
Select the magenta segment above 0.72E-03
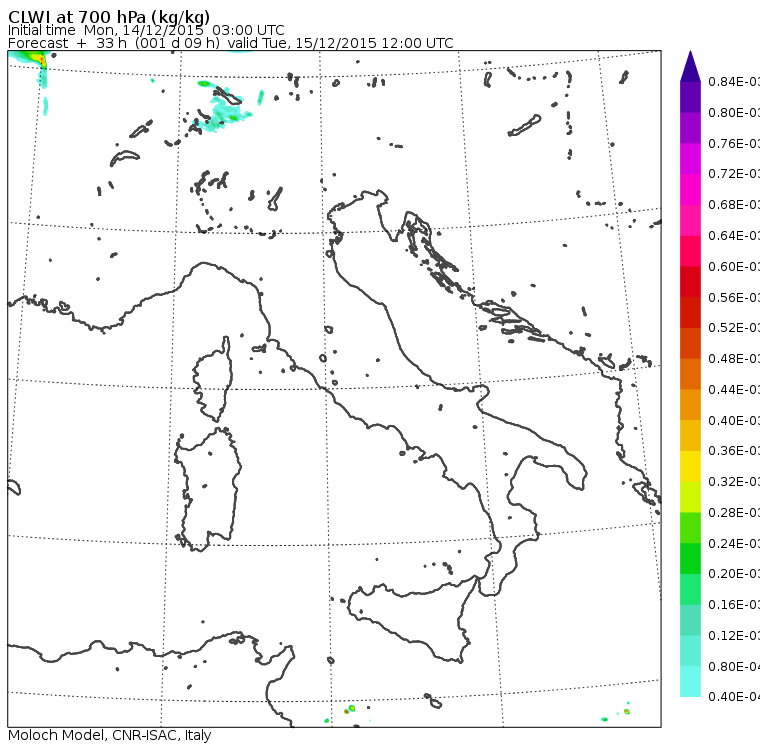[690, 159]
